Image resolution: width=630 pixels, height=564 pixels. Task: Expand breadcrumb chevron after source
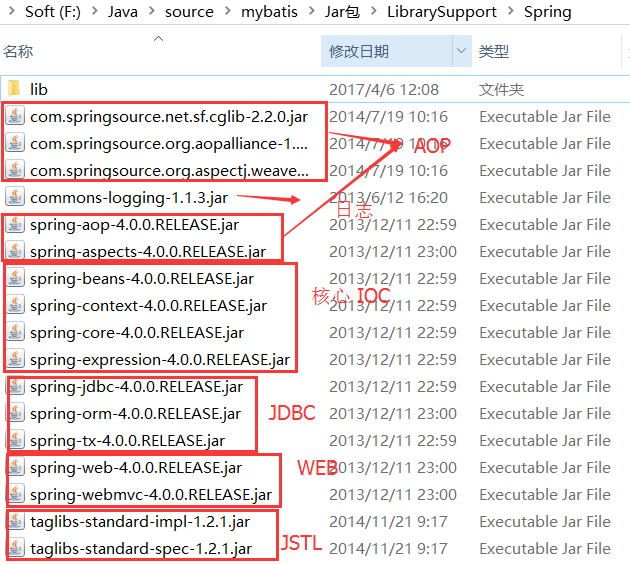227,11
